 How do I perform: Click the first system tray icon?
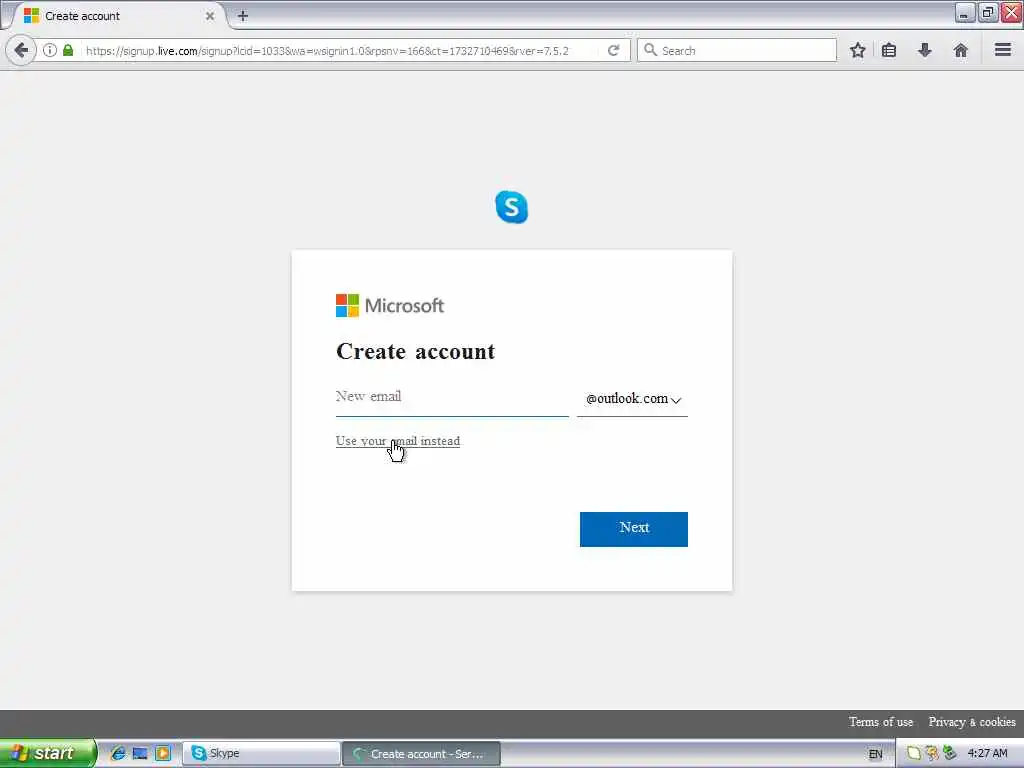(914, 753)
